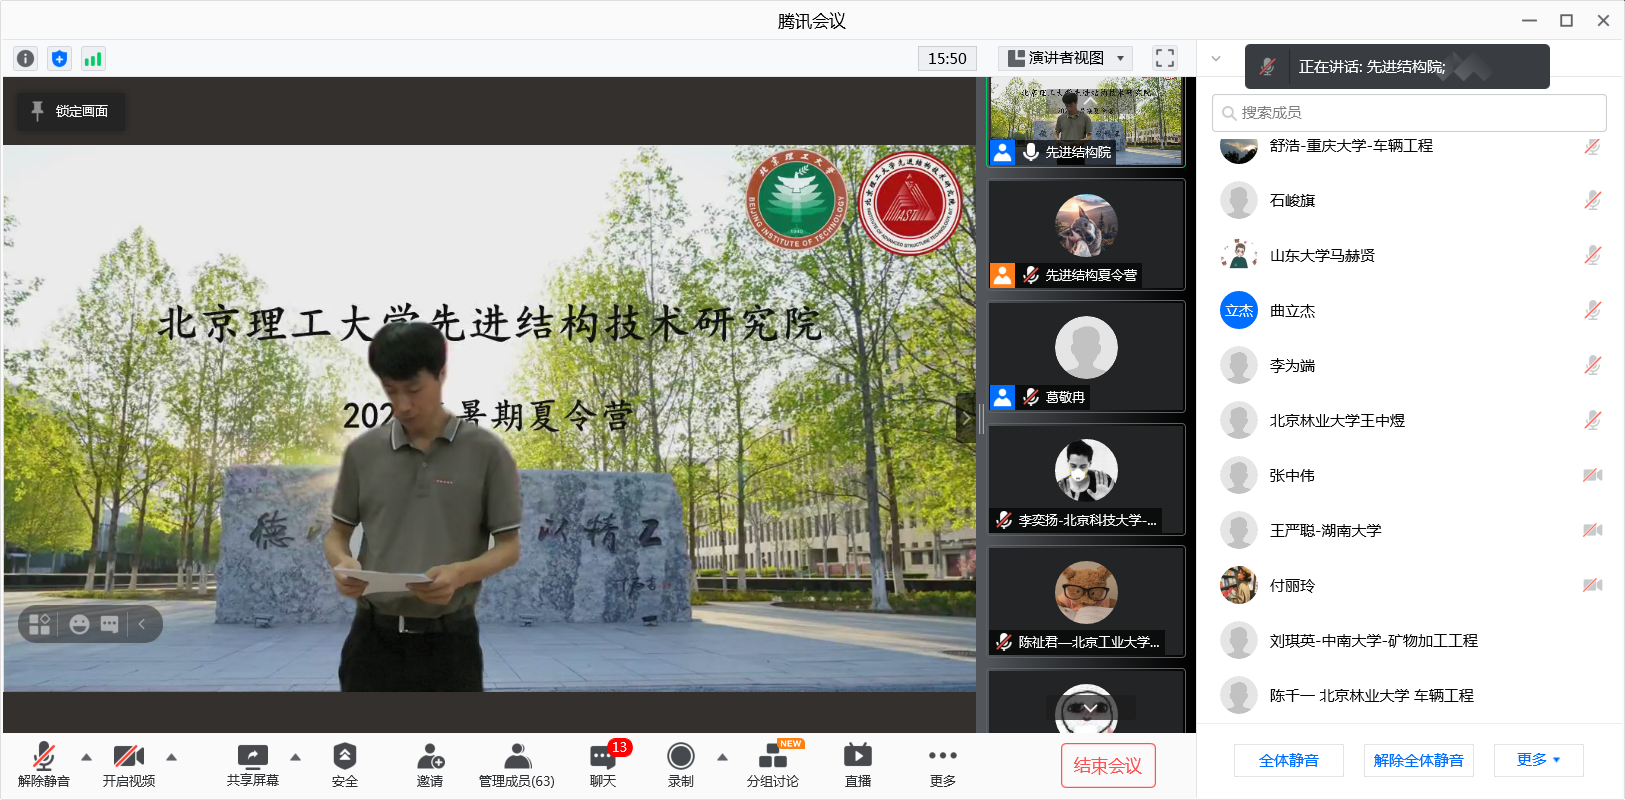Image resolution: width=1625 pixels, height=800 pixels.
Task: Turn on camera with 开启视频
Action: (129, 765)
